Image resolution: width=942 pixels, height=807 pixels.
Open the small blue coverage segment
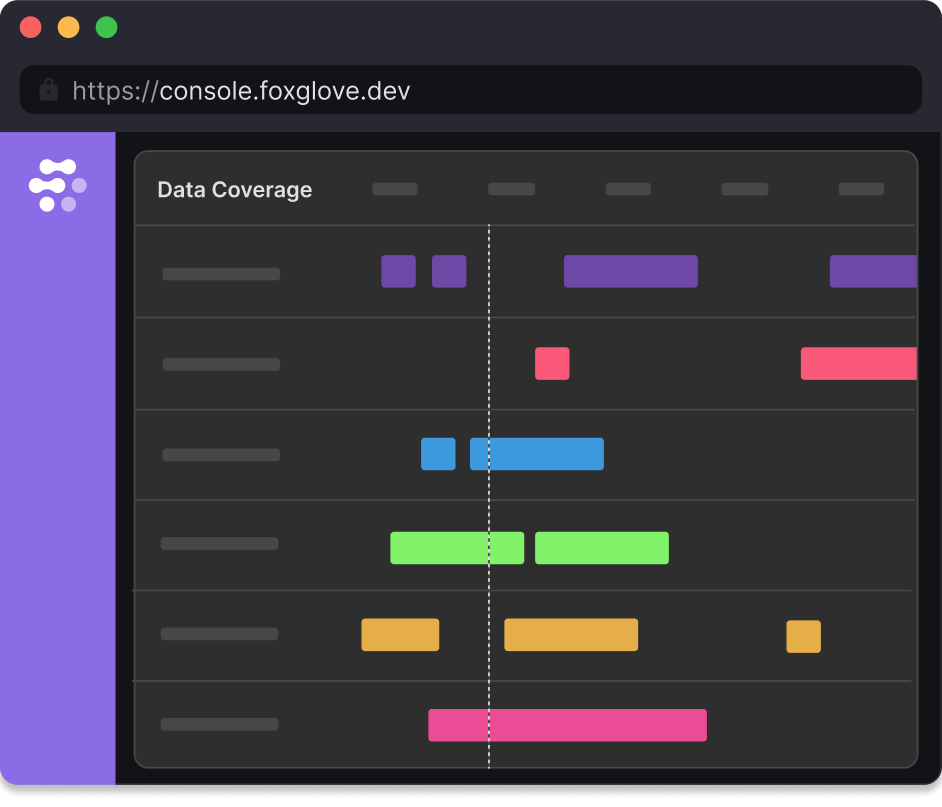tap(438, 454)
